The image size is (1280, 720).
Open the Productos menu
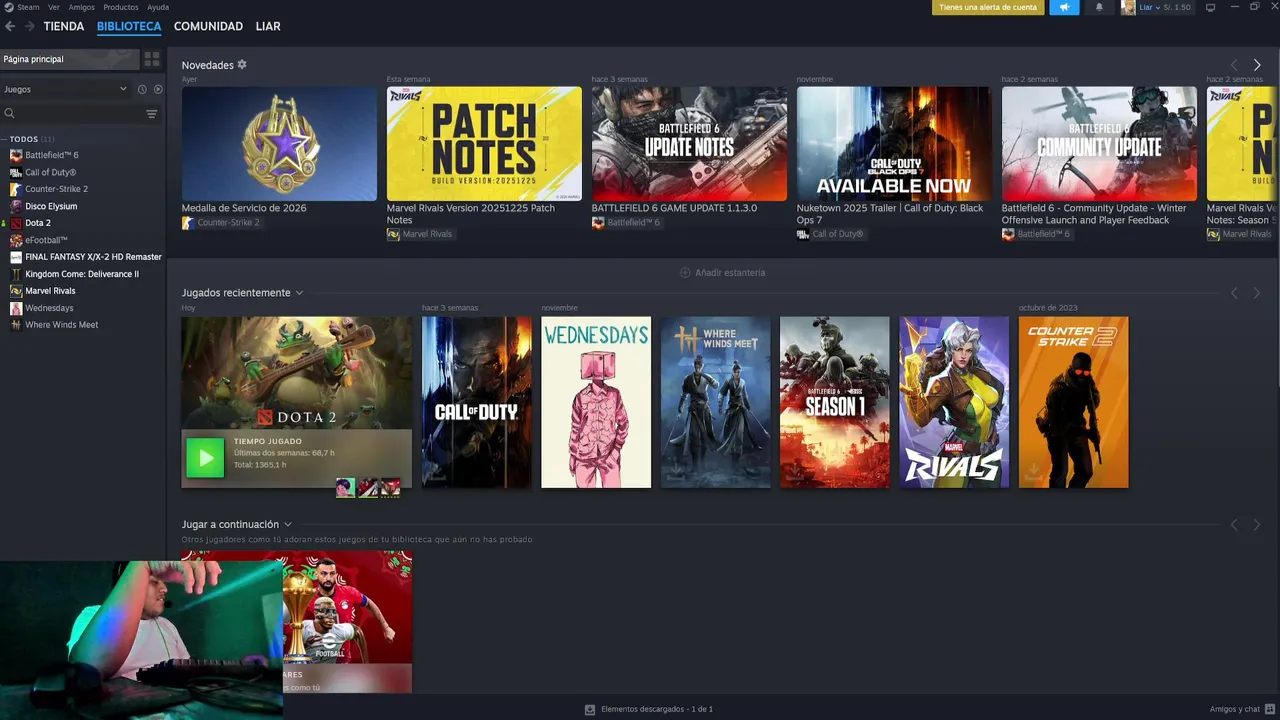121,7
